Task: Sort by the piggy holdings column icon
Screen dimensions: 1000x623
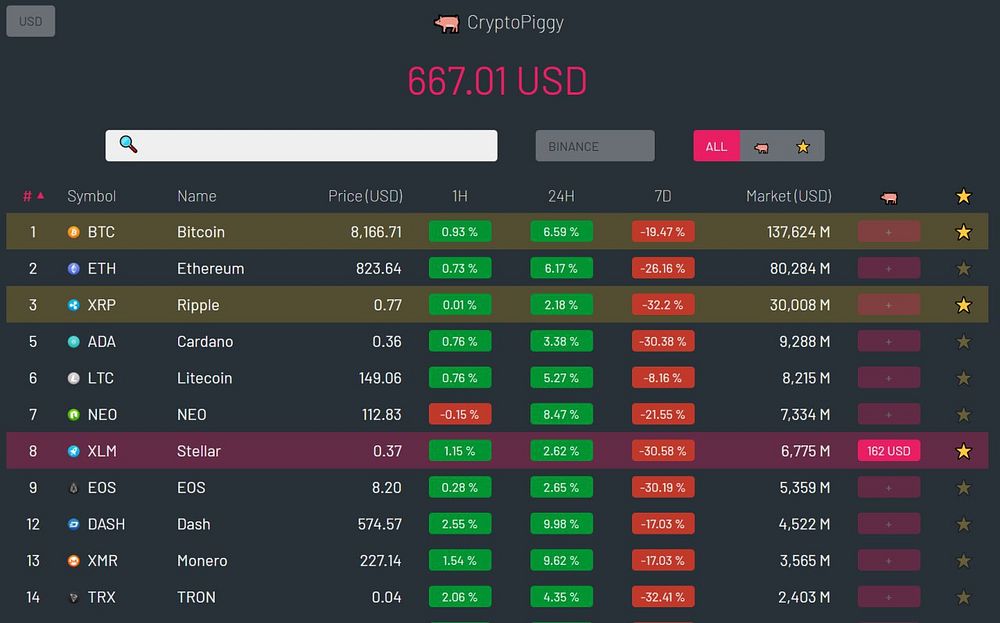Action: (x=888, y=198)
